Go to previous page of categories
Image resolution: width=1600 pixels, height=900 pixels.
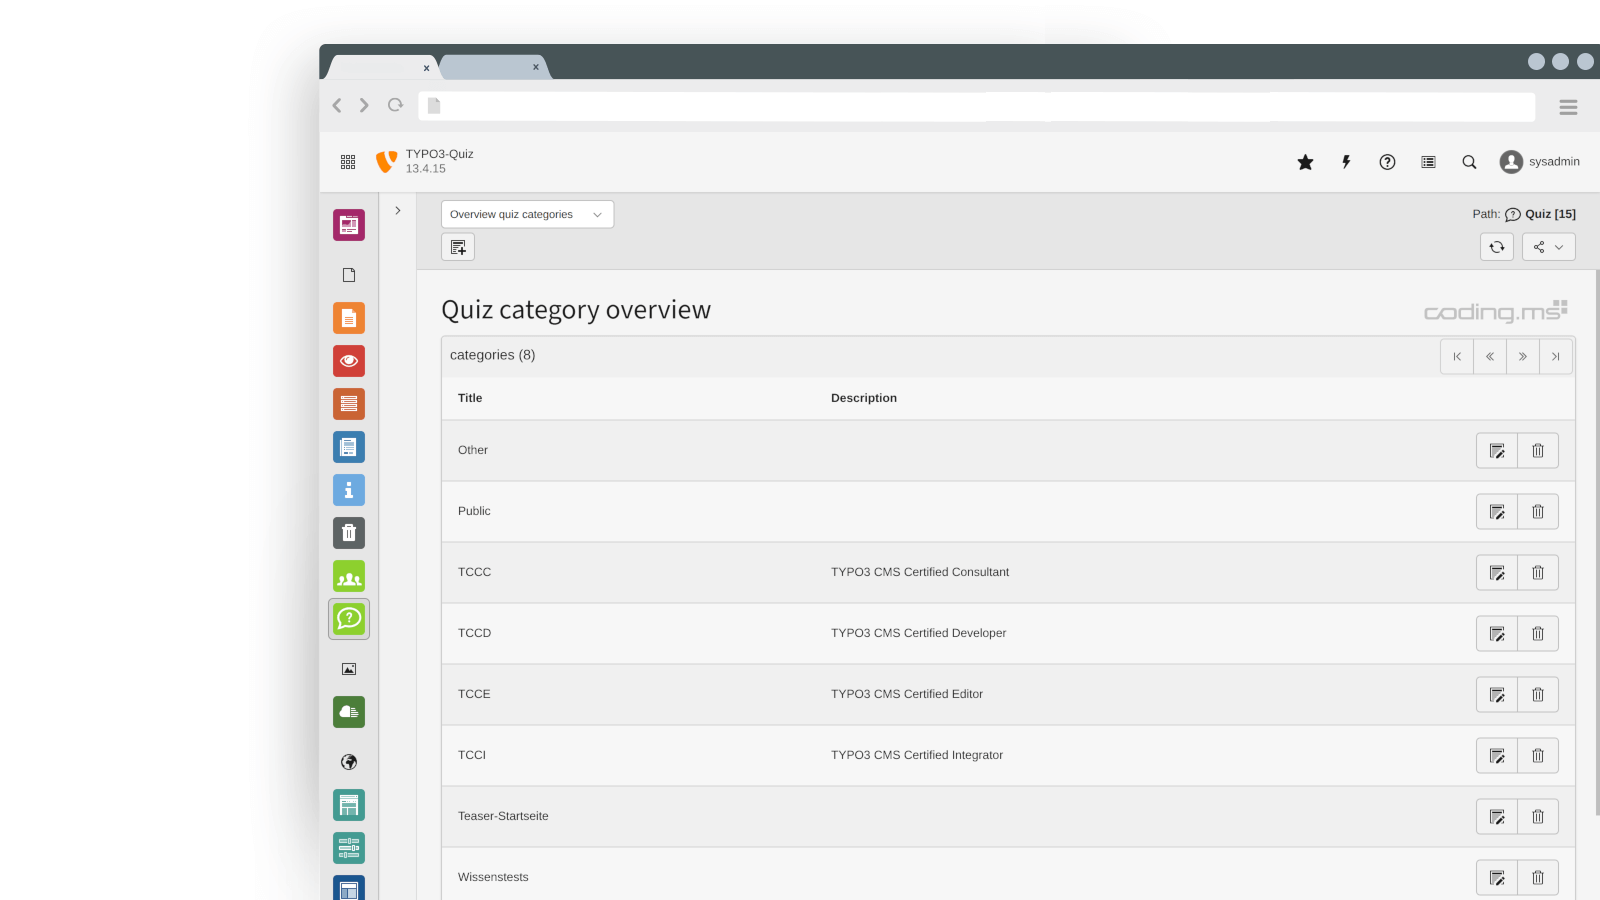click(1490, 356)
